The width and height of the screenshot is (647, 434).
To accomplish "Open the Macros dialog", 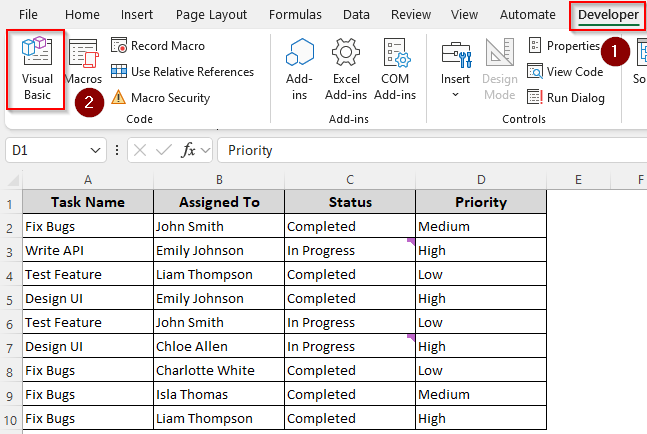I will click(83, 63).
